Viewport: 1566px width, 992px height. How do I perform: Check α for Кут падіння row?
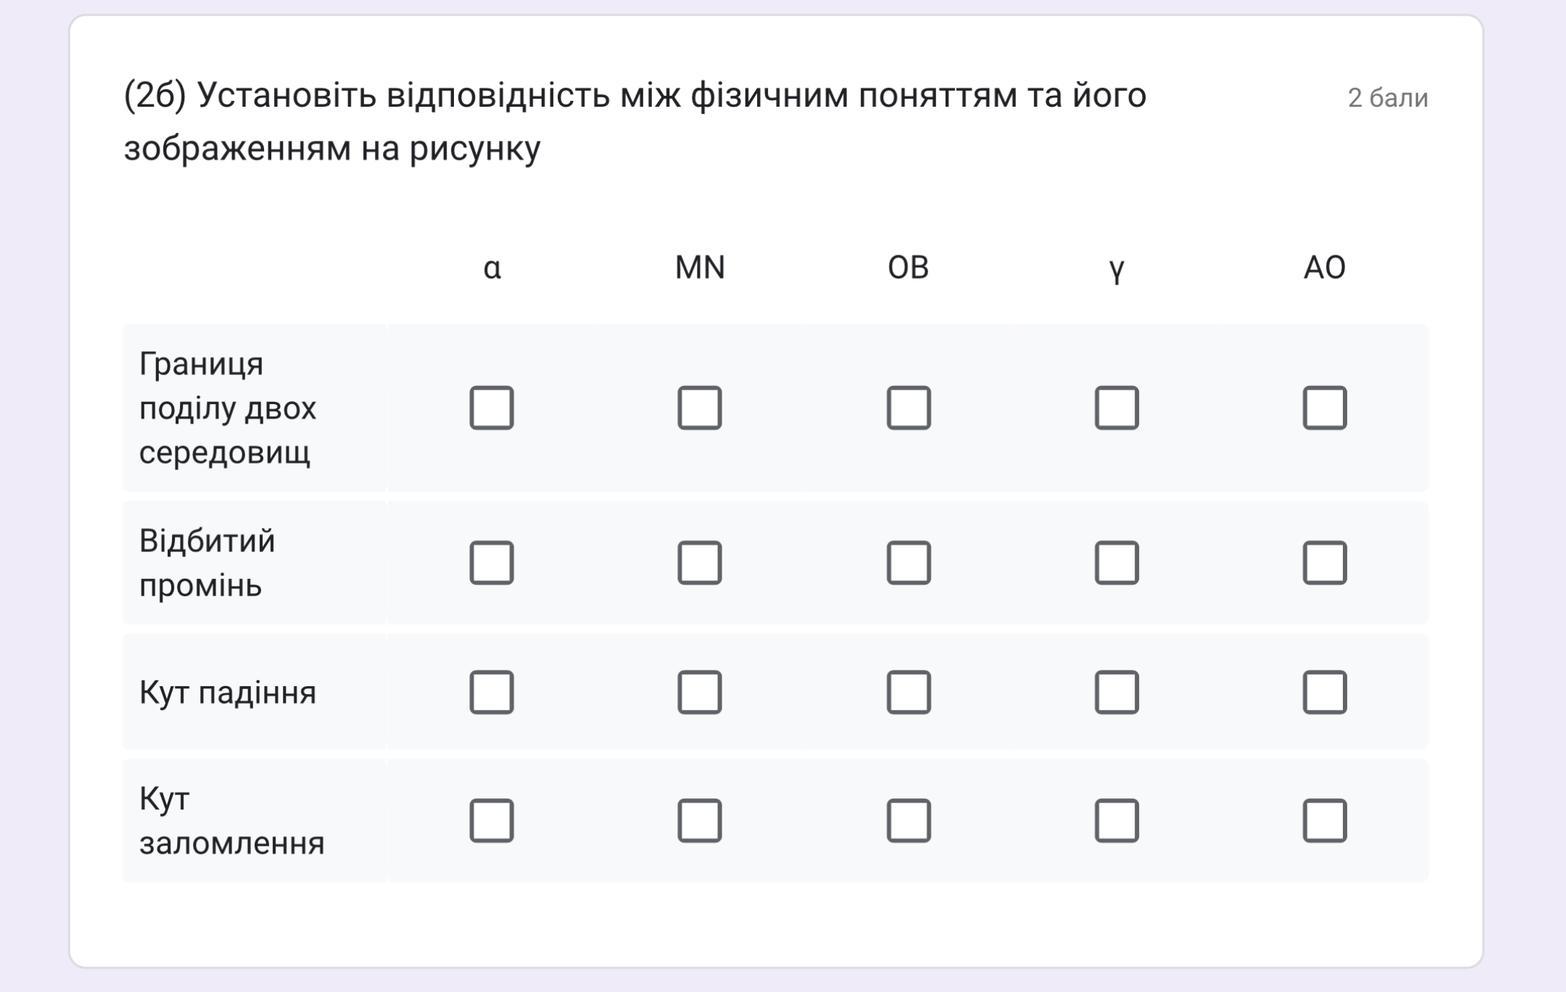(x=492, y=692)
